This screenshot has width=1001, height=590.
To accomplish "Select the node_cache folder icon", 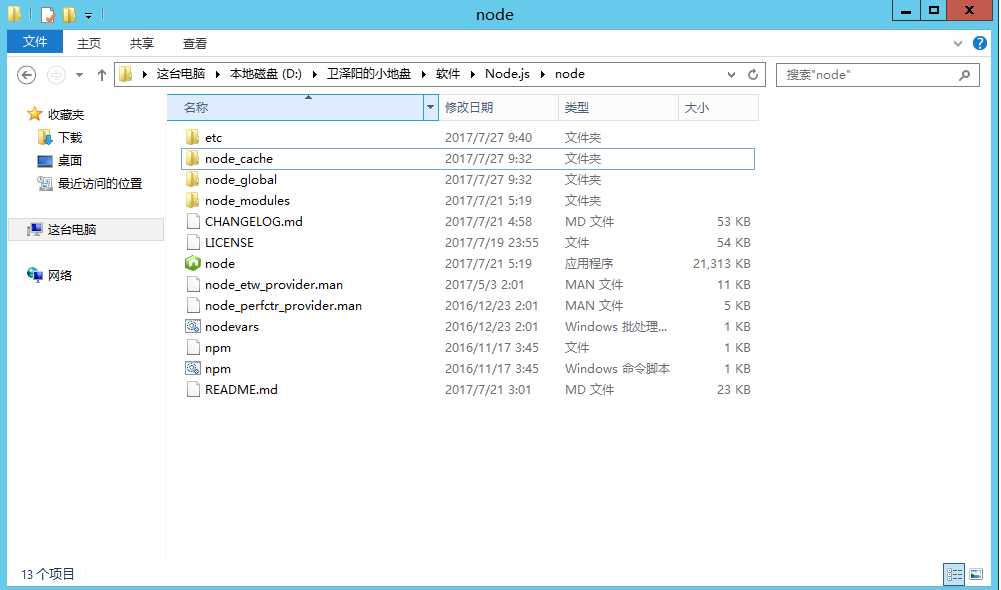I will coord(192,158).
